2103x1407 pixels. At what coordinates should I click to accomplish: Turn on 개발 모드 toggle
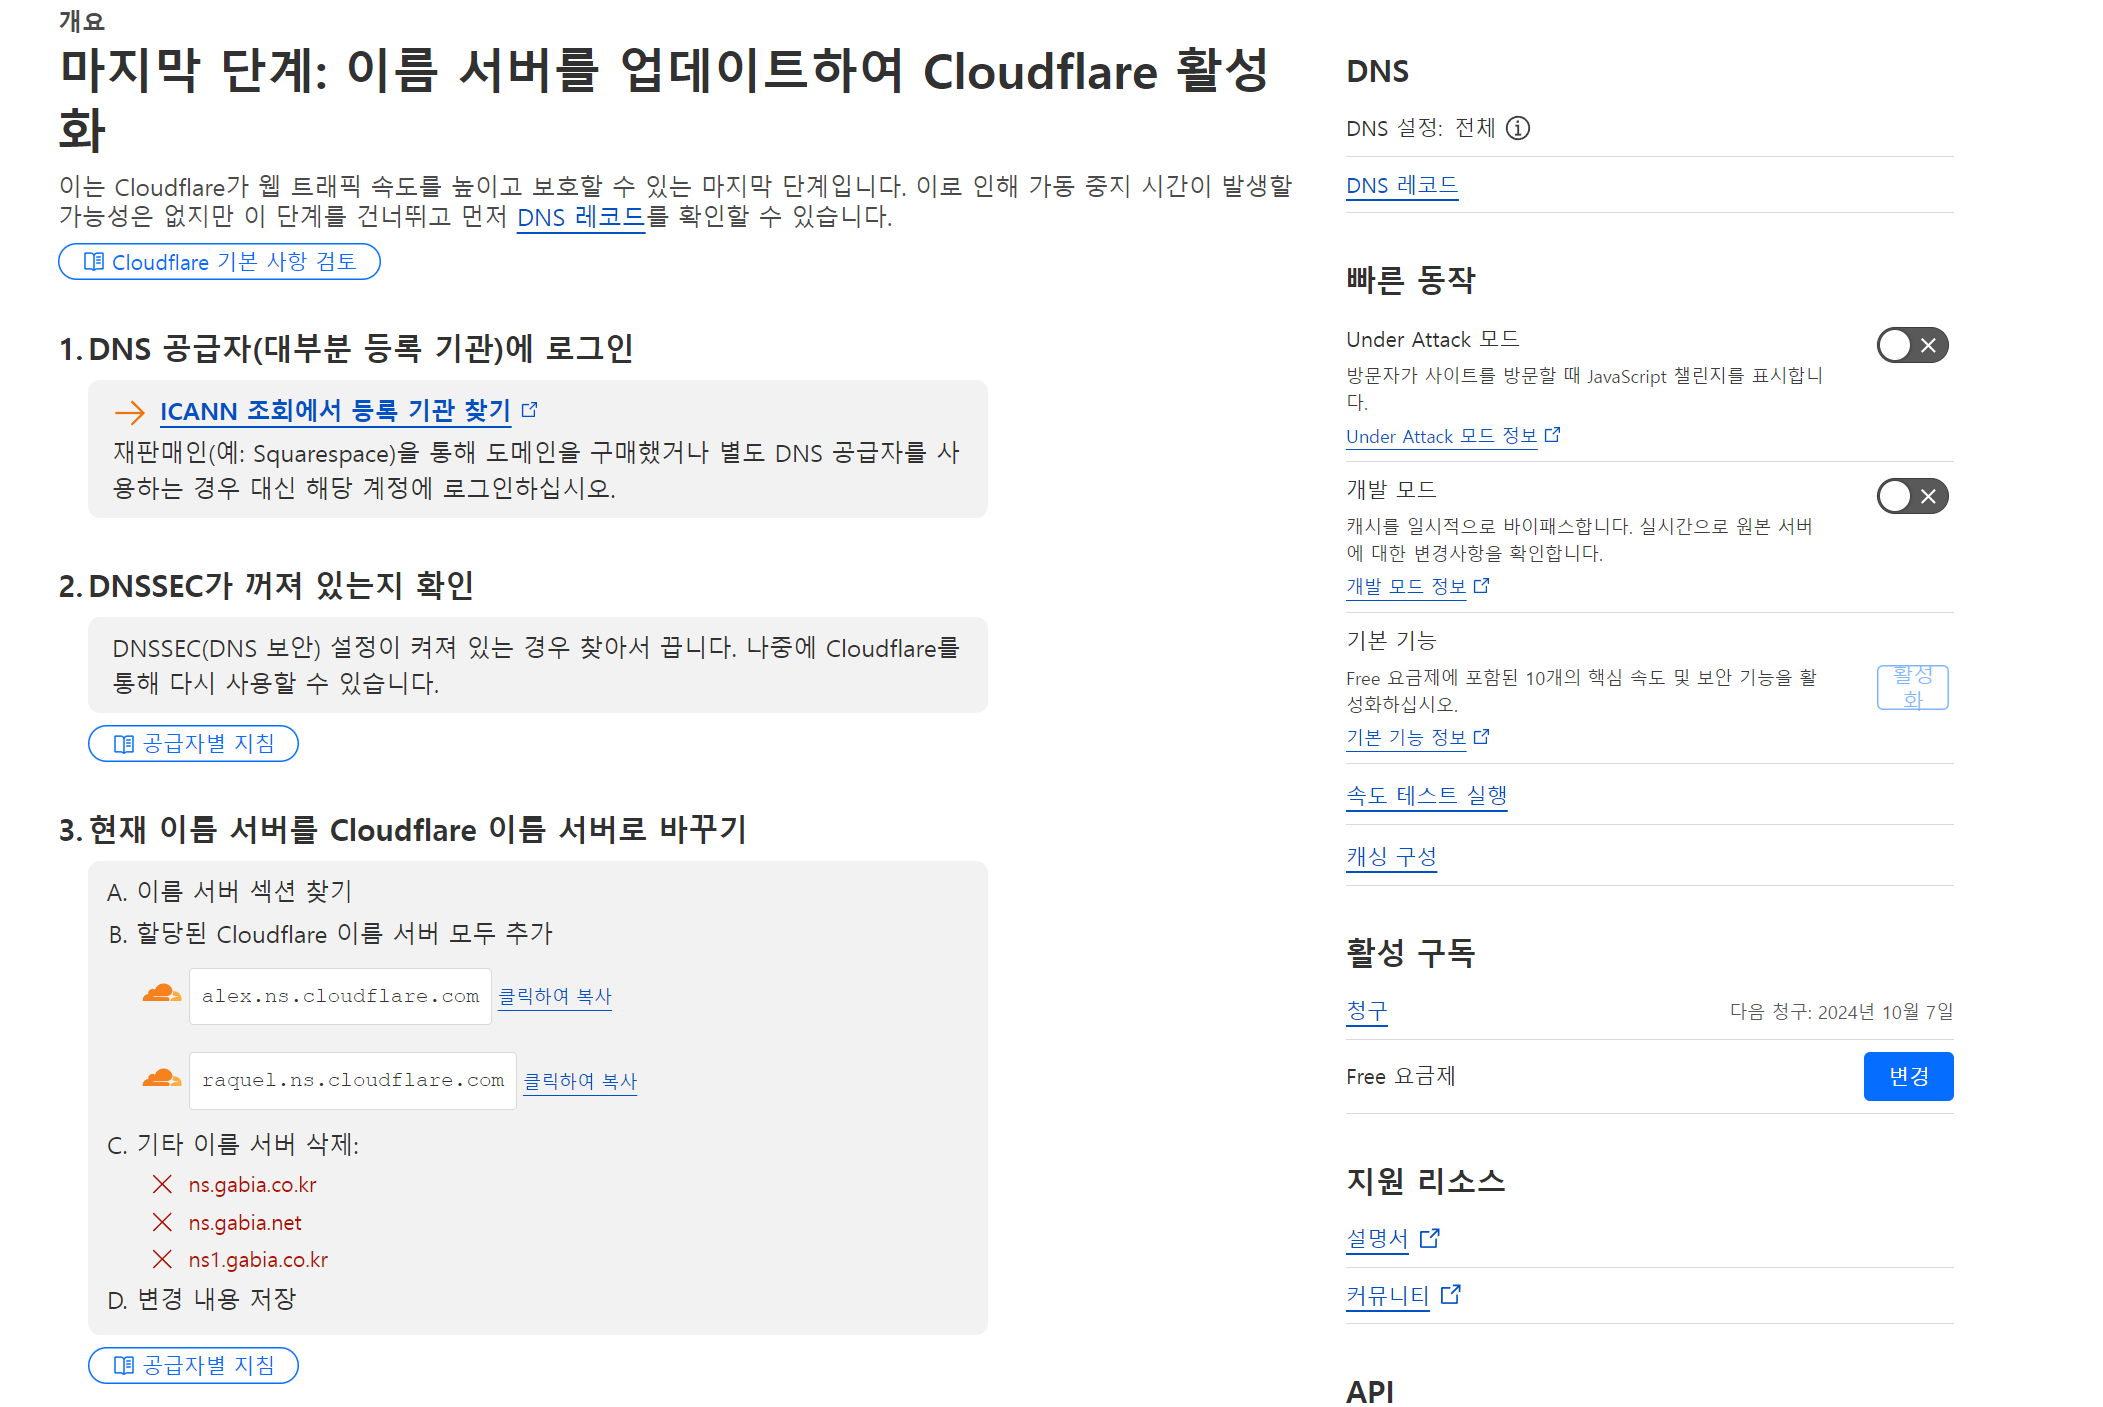coord(1911,496)
